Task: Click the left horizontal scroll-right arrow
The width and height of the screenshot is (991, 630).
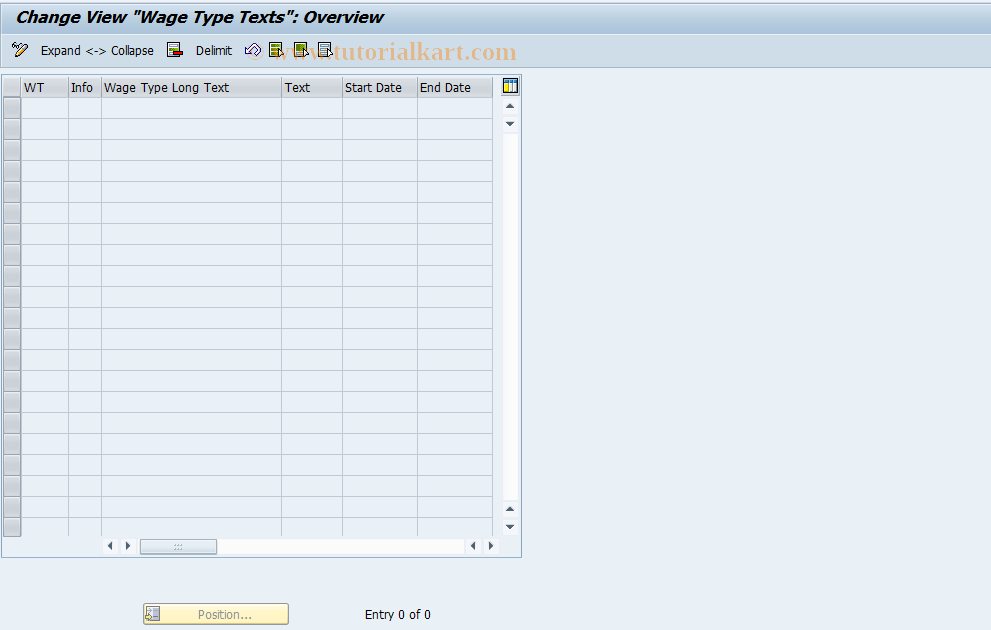Action: (x=128, y=546)
